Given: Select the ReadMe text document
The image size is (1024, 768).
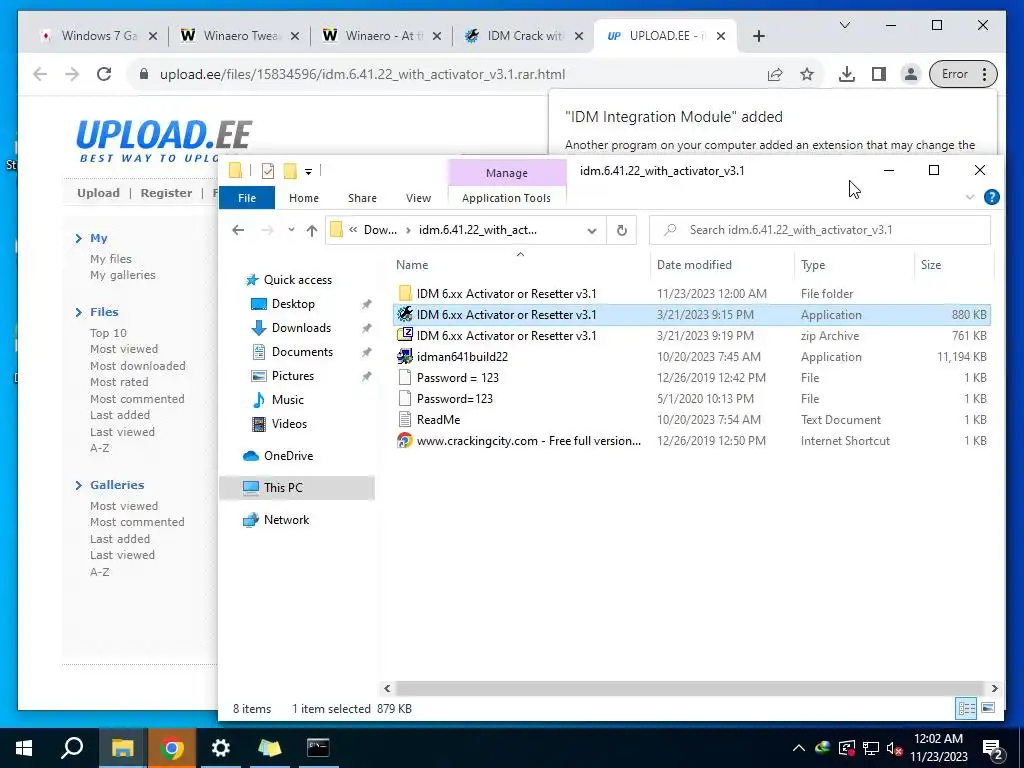Looking at the screenshot, I should [691, 420].
